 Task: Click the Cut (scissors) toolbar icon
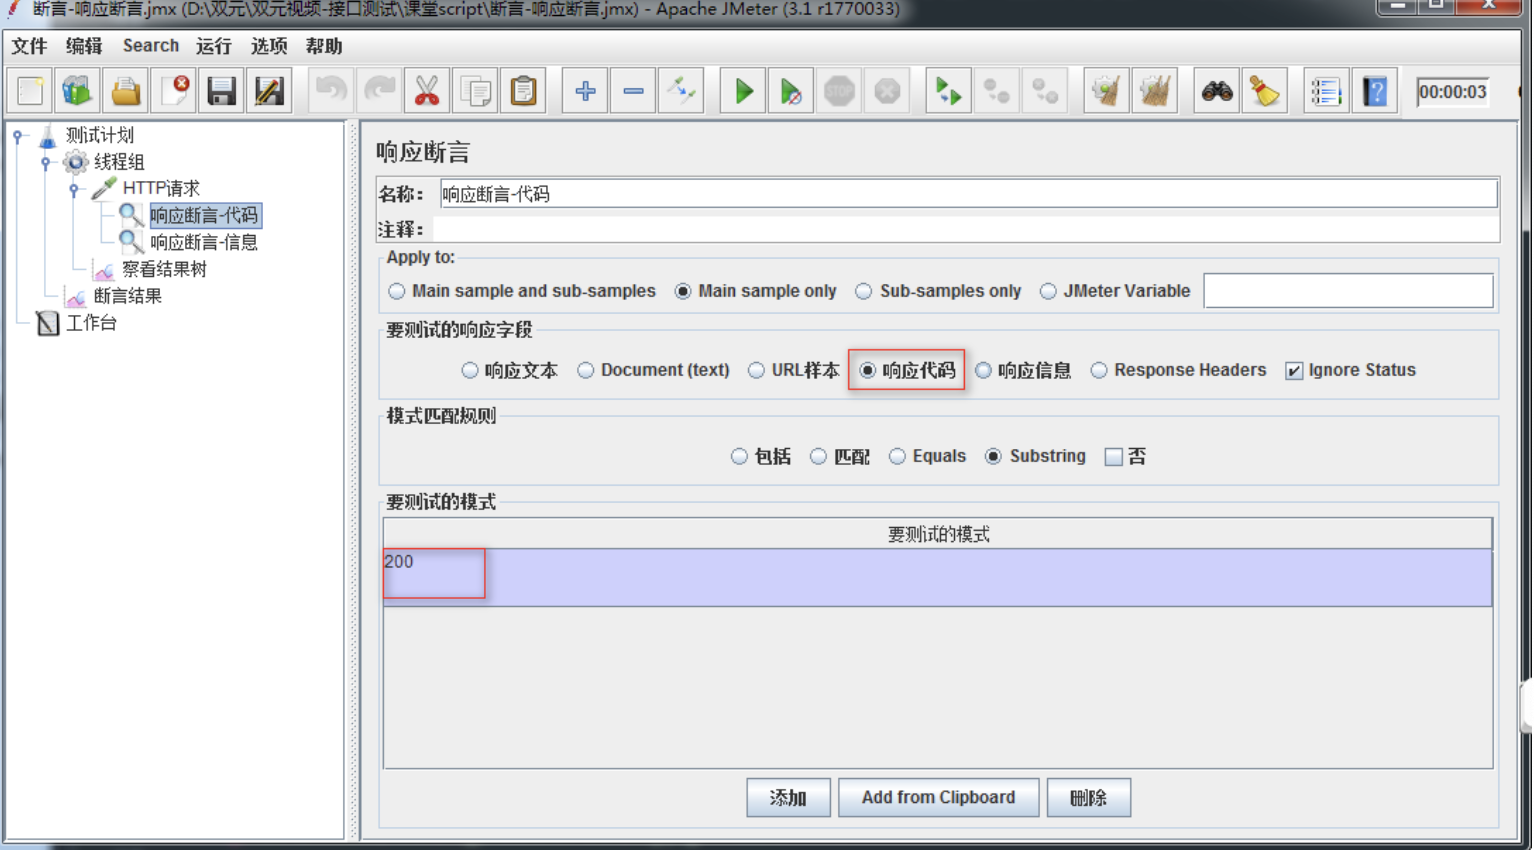point(425,90)
